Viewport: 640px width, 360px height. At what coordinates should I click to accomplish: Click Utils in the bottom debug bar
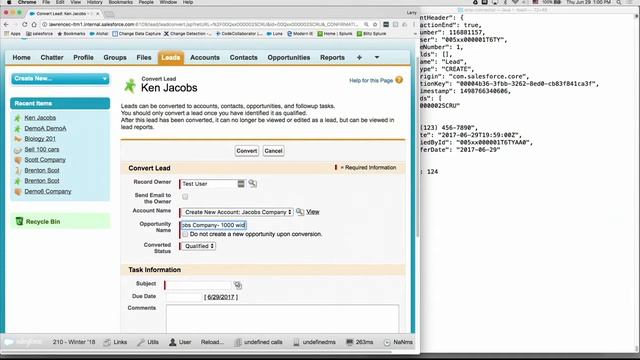pos(148,342)
